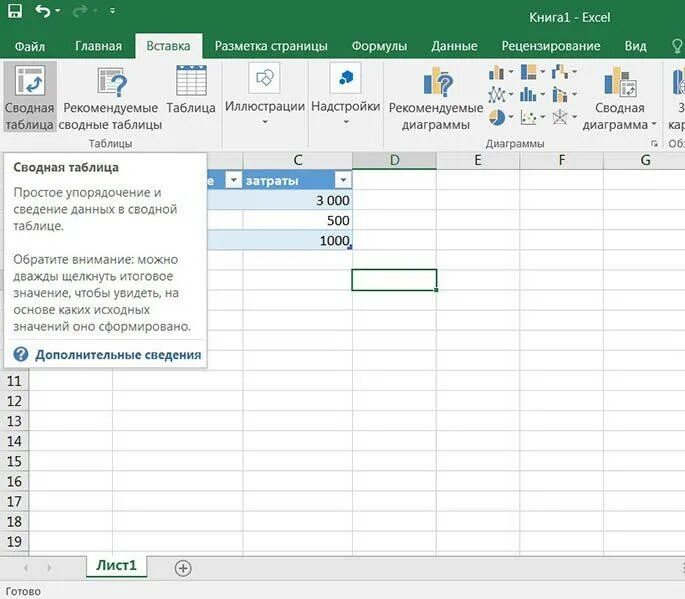
Task: Insert a line chart
Action: click(x=497, y=94)
